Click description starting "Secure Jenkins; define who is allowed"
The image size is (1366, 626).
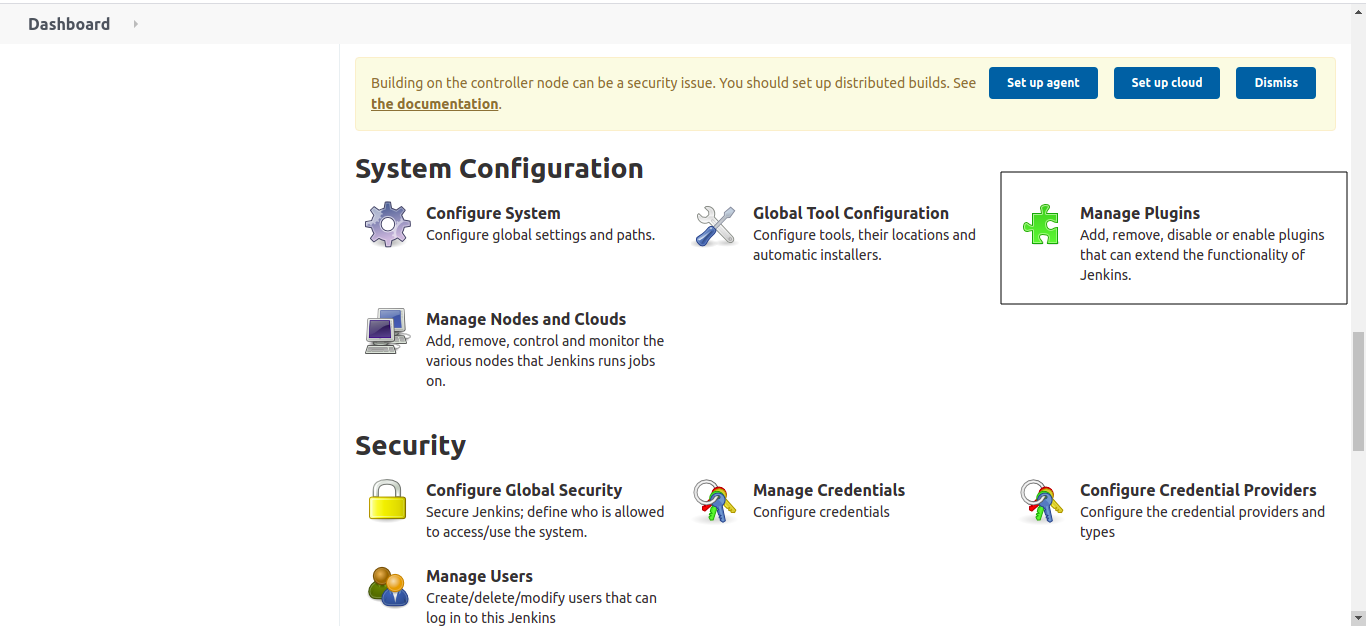(545, 522)
